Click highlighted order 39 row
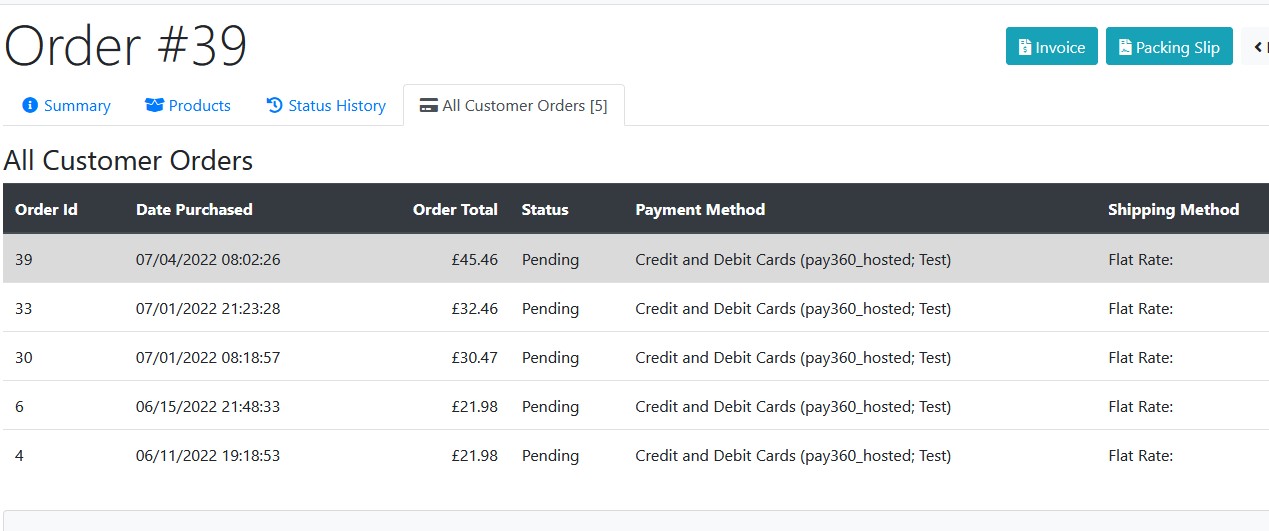The height and width of the screenshot is (531, 1269). tap(636, 259)
